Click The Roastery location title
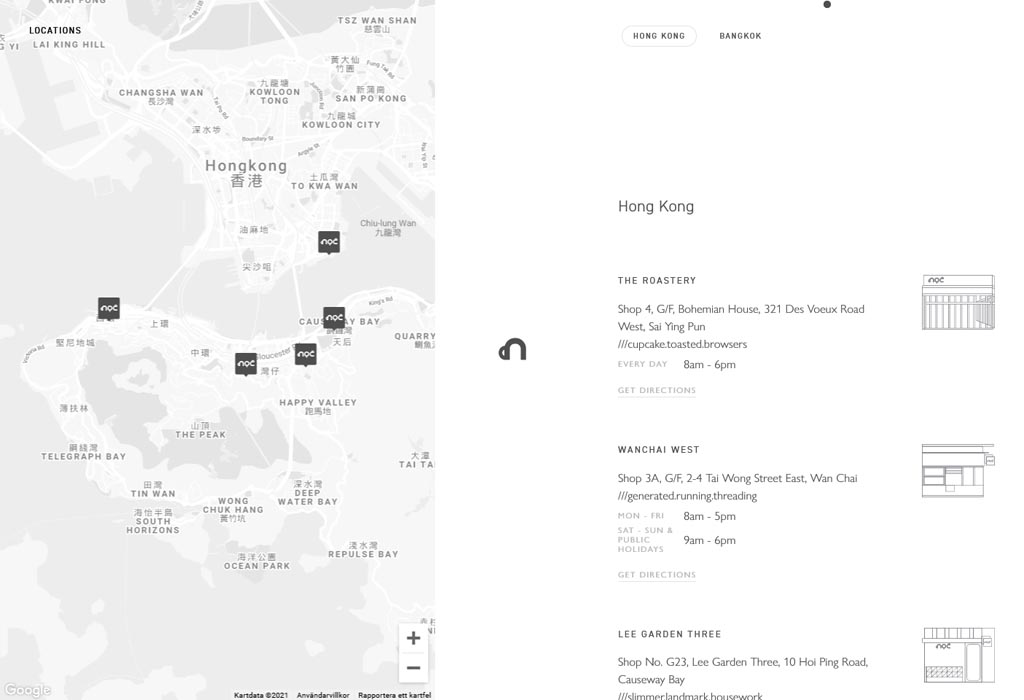This screenshot has width=1024, height=700. coord(657,281)
